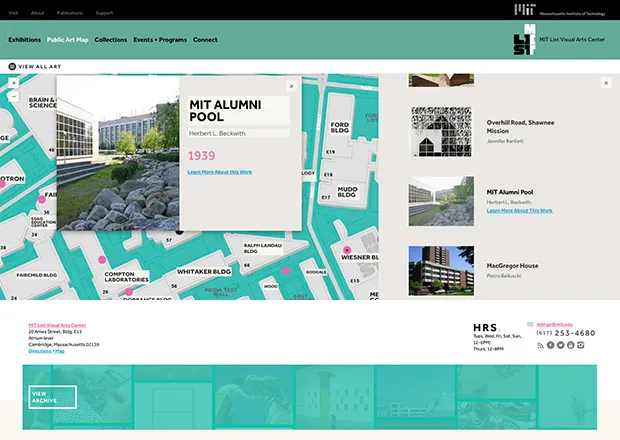
Task: Open Events + Programs navigation item
Action: (x=160, y=40)
